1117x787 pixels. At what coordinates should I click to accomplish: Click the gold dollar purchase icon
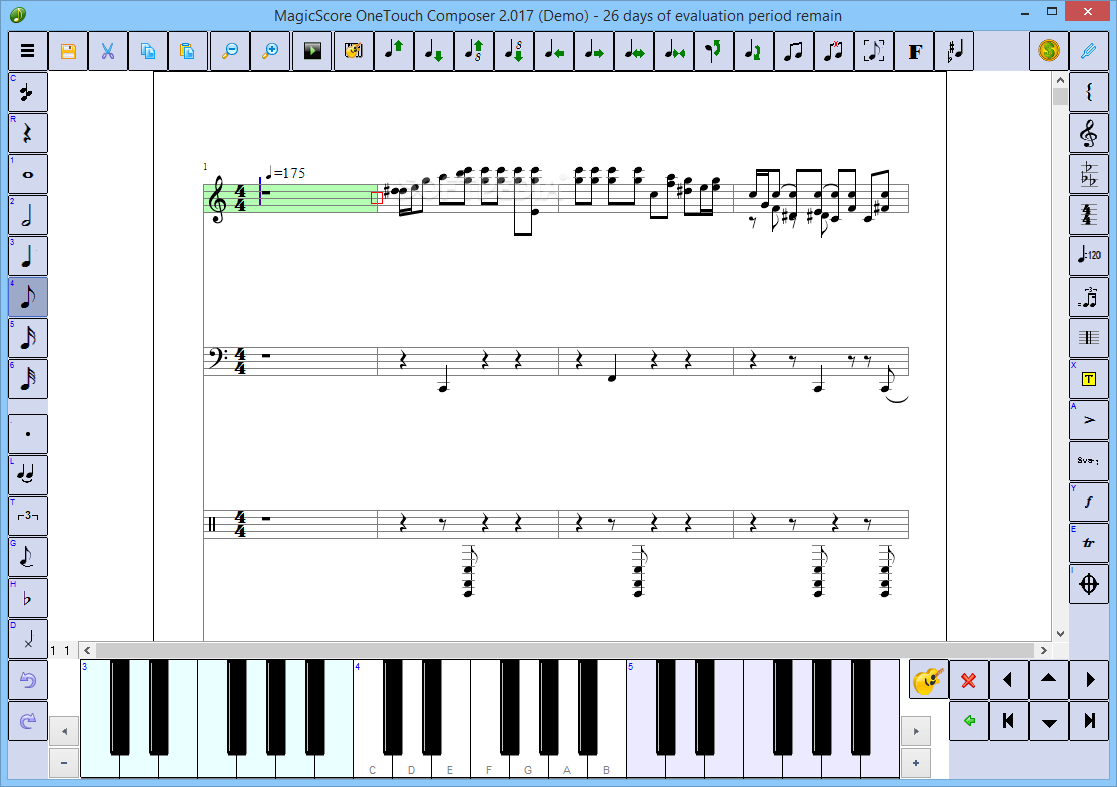pyautogui.click(x=1049, y=51)
